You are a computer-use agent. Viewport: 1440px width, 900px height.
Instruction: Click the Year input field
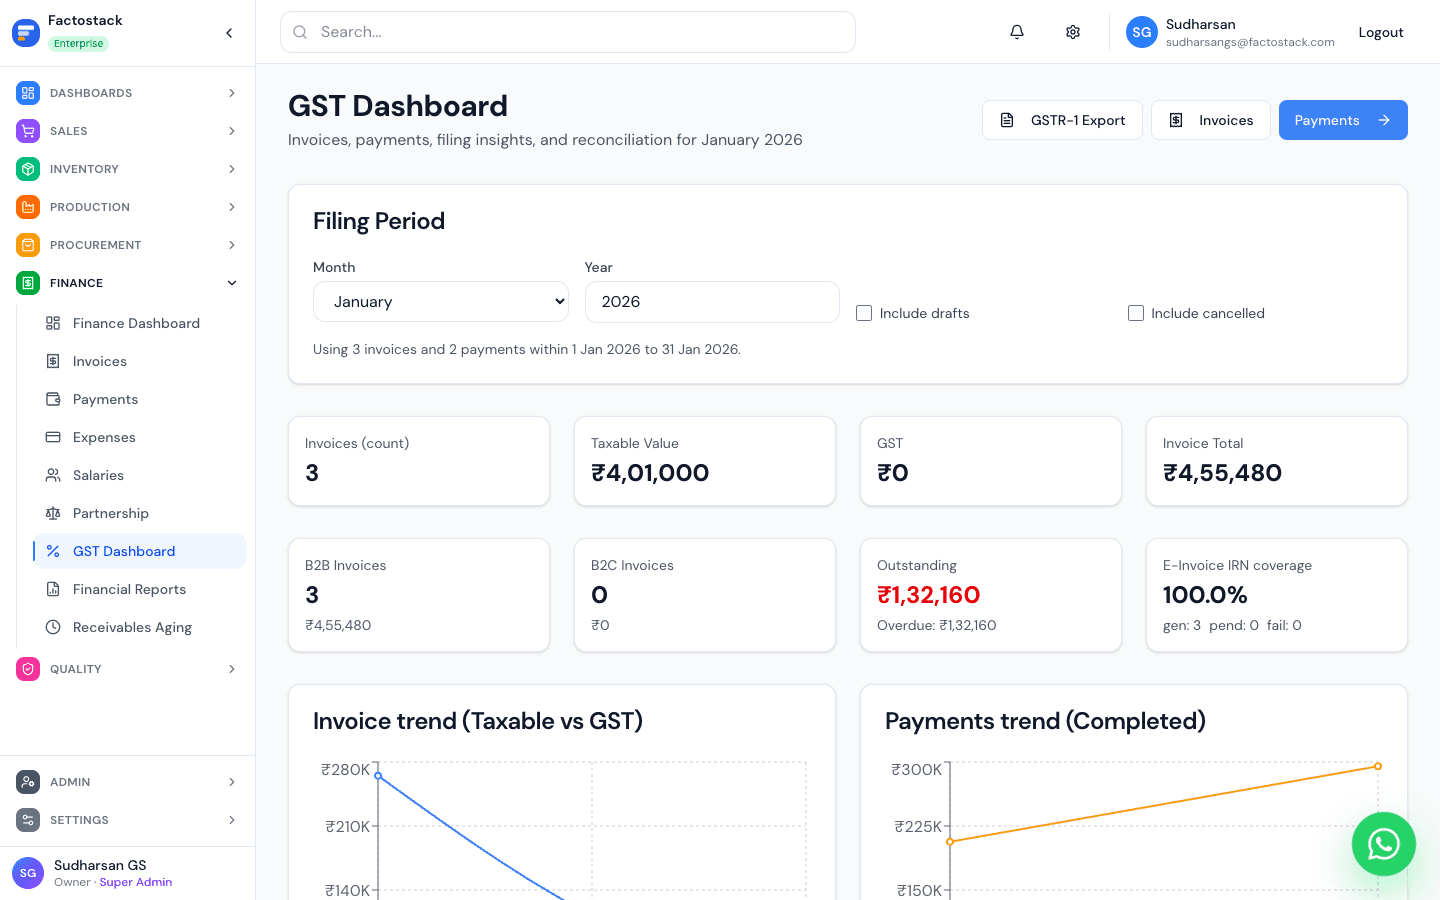point(712,302)
